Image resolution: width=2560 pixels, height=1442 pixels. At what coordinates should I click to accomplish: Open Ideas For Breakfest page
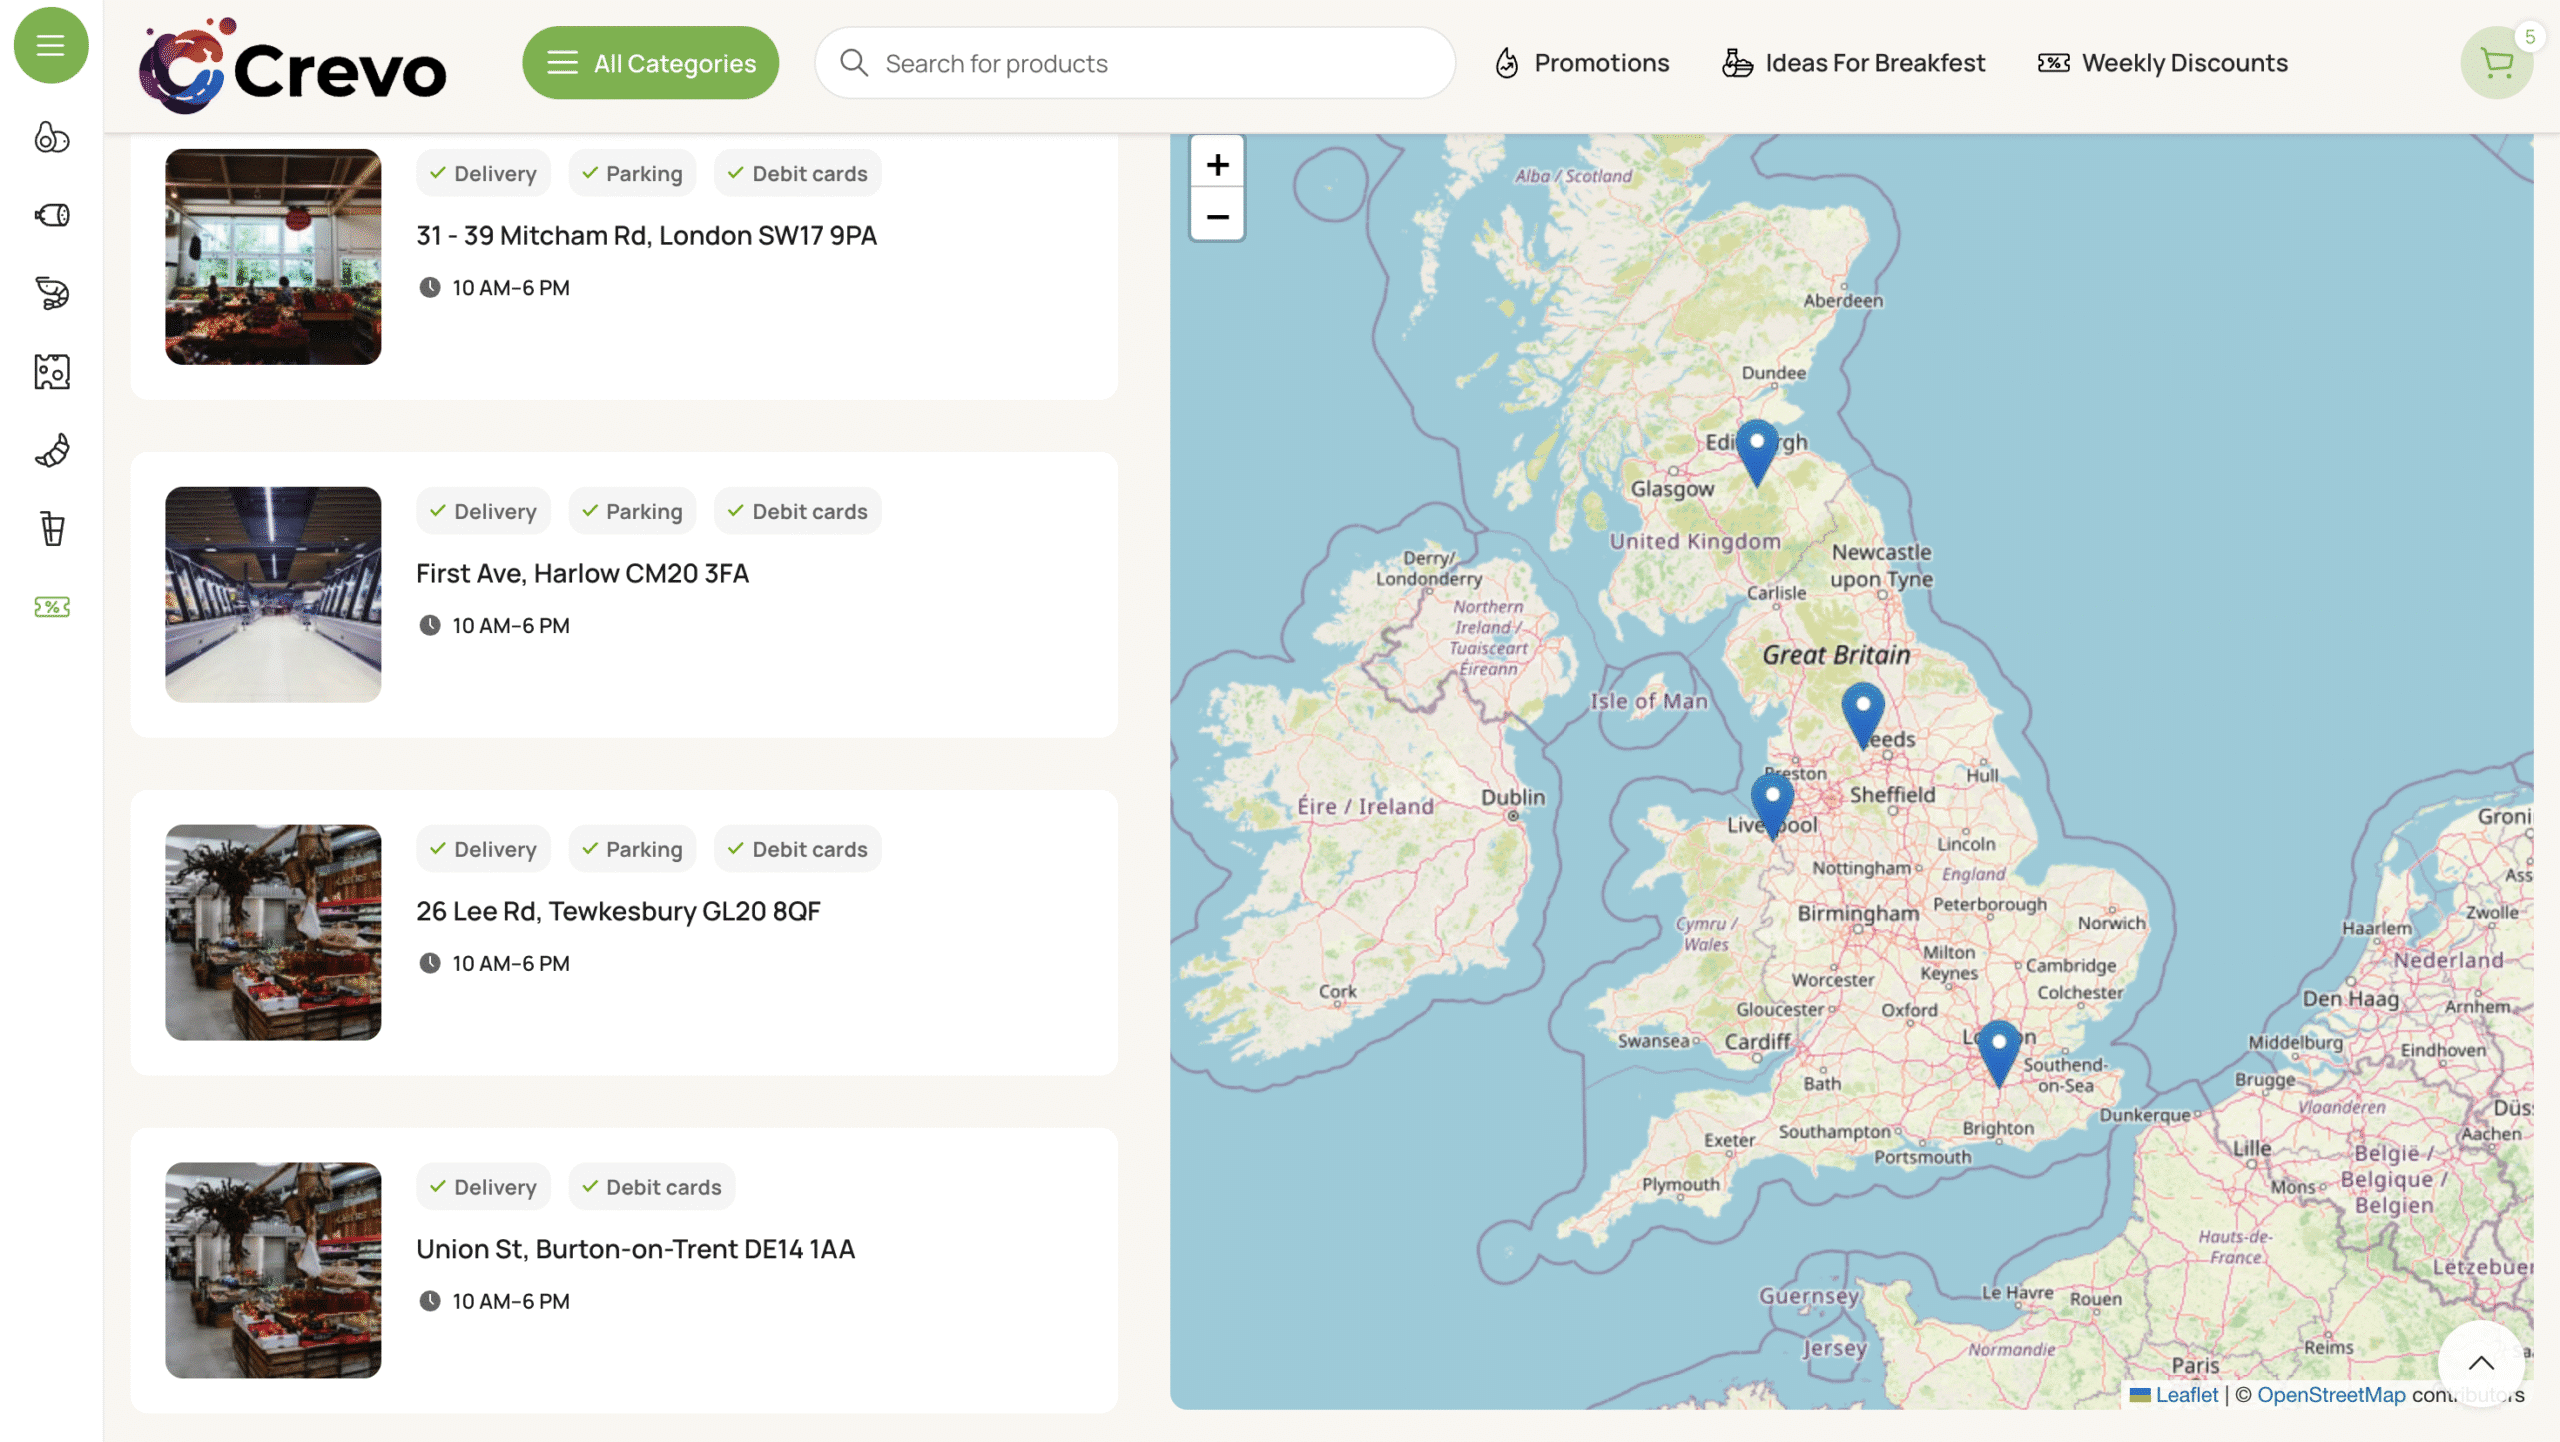point(1853,63)
